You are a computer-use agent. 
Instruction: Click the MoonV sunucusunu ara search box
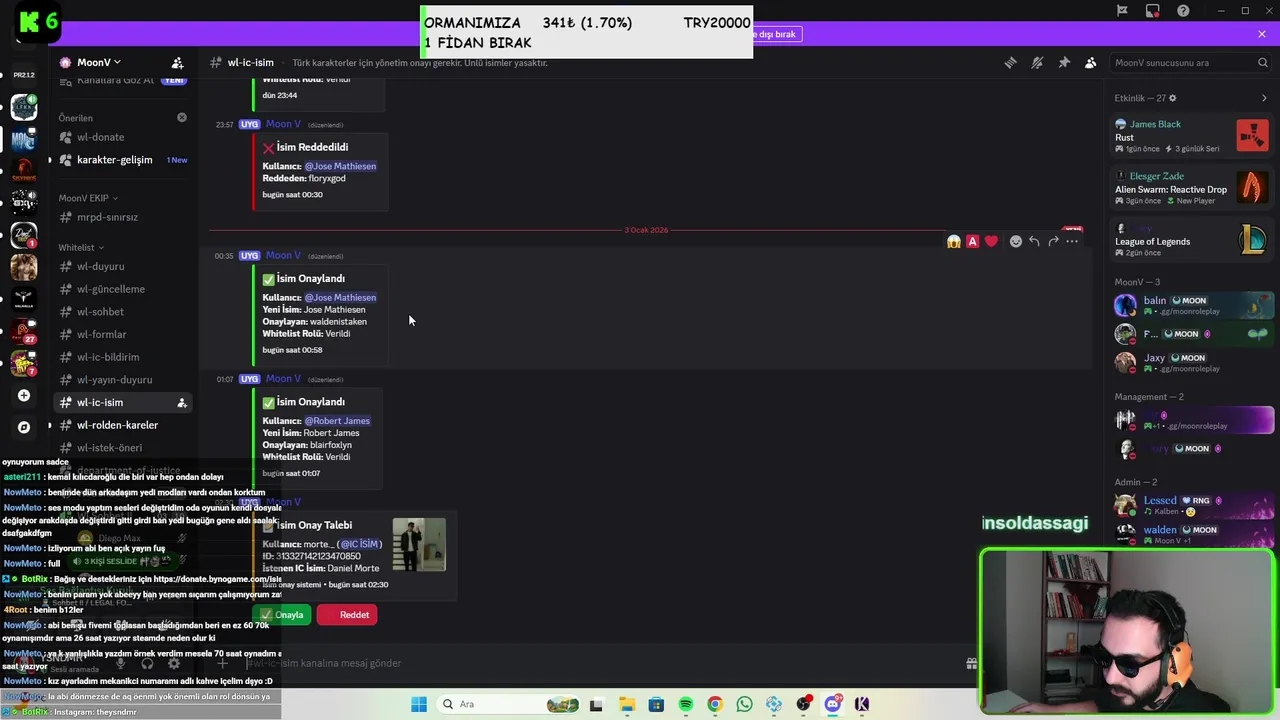pos(1190,62)
